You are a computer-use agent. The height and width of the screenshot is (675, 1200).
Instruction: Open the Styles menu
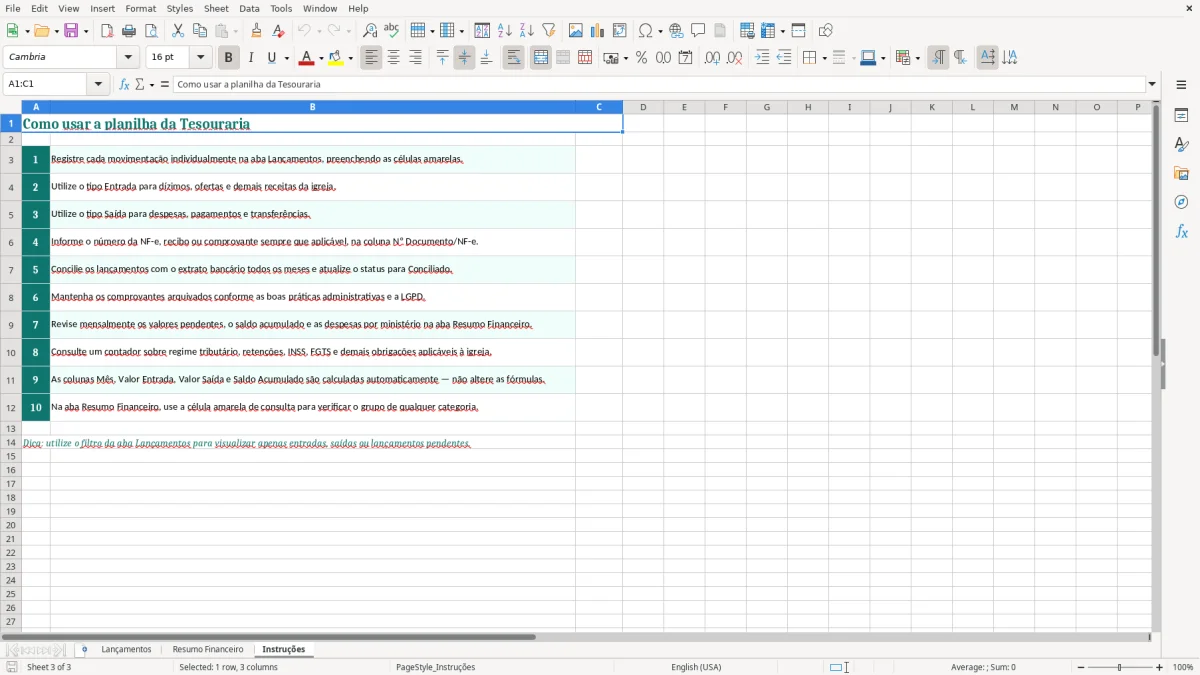pyautogui.click(x=180, y=8)
